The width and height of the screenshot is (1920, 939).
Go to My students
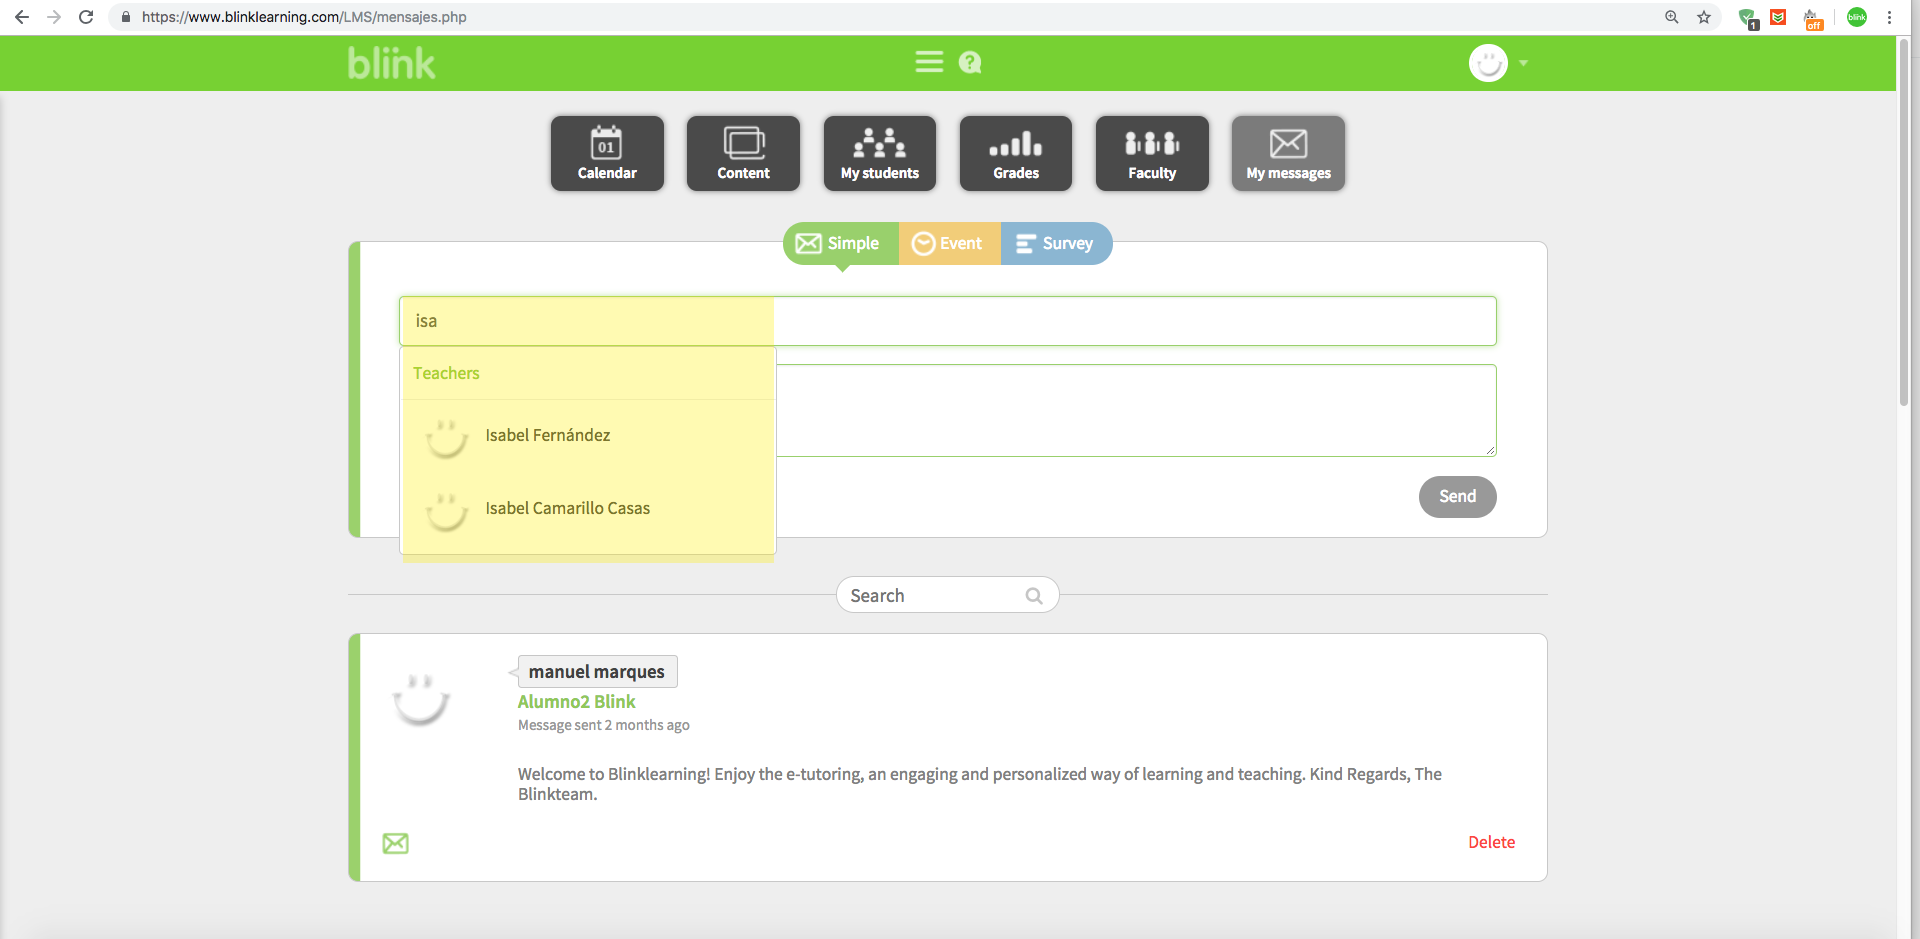pos(879,153)
